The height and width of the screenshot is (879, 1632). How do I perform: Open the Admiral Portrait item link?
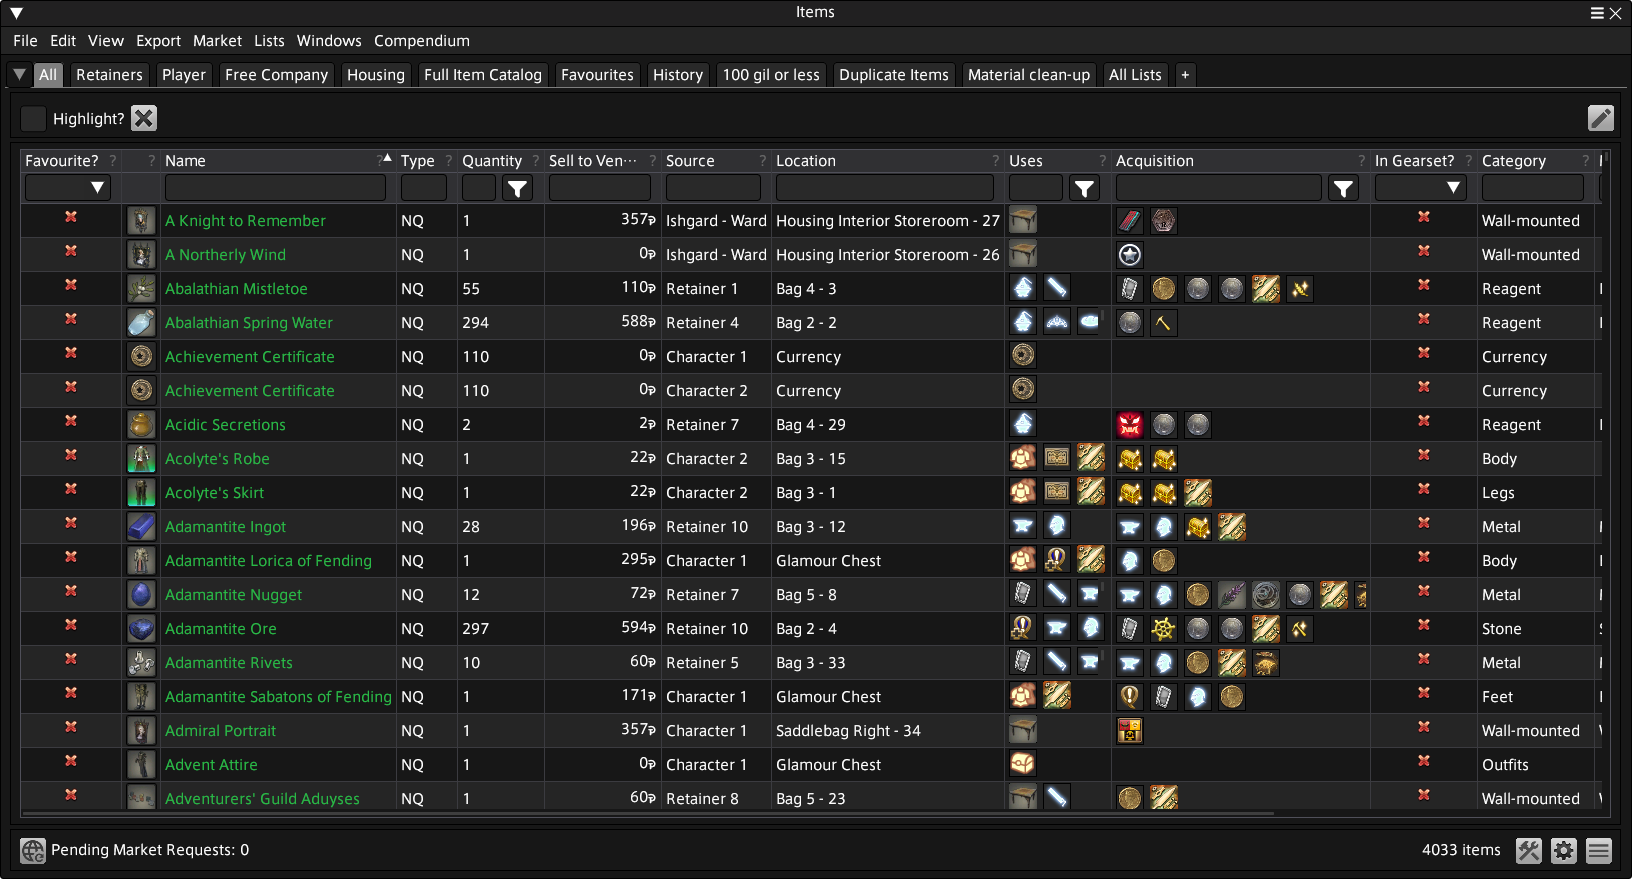(x=220, y=731)
